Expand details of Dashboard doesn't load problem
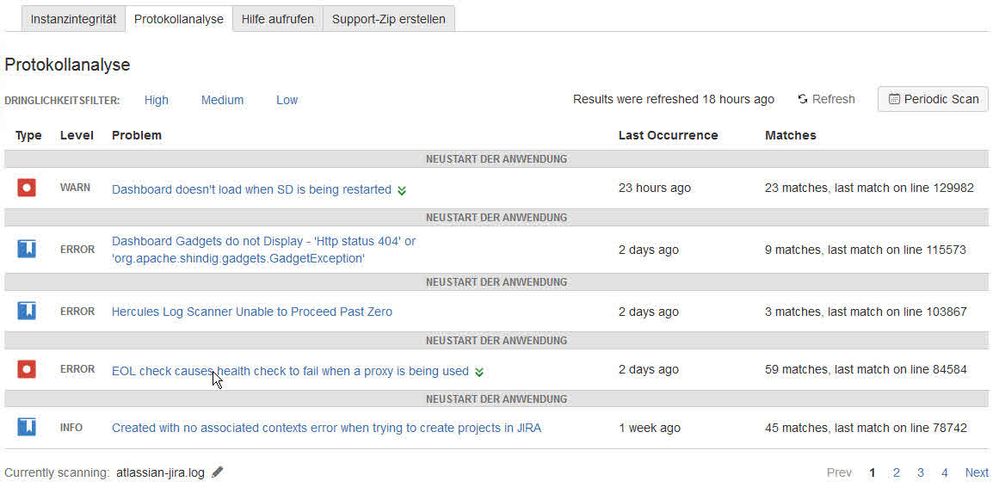The width and height of the screenshot is (999, 488). [402, 190]
